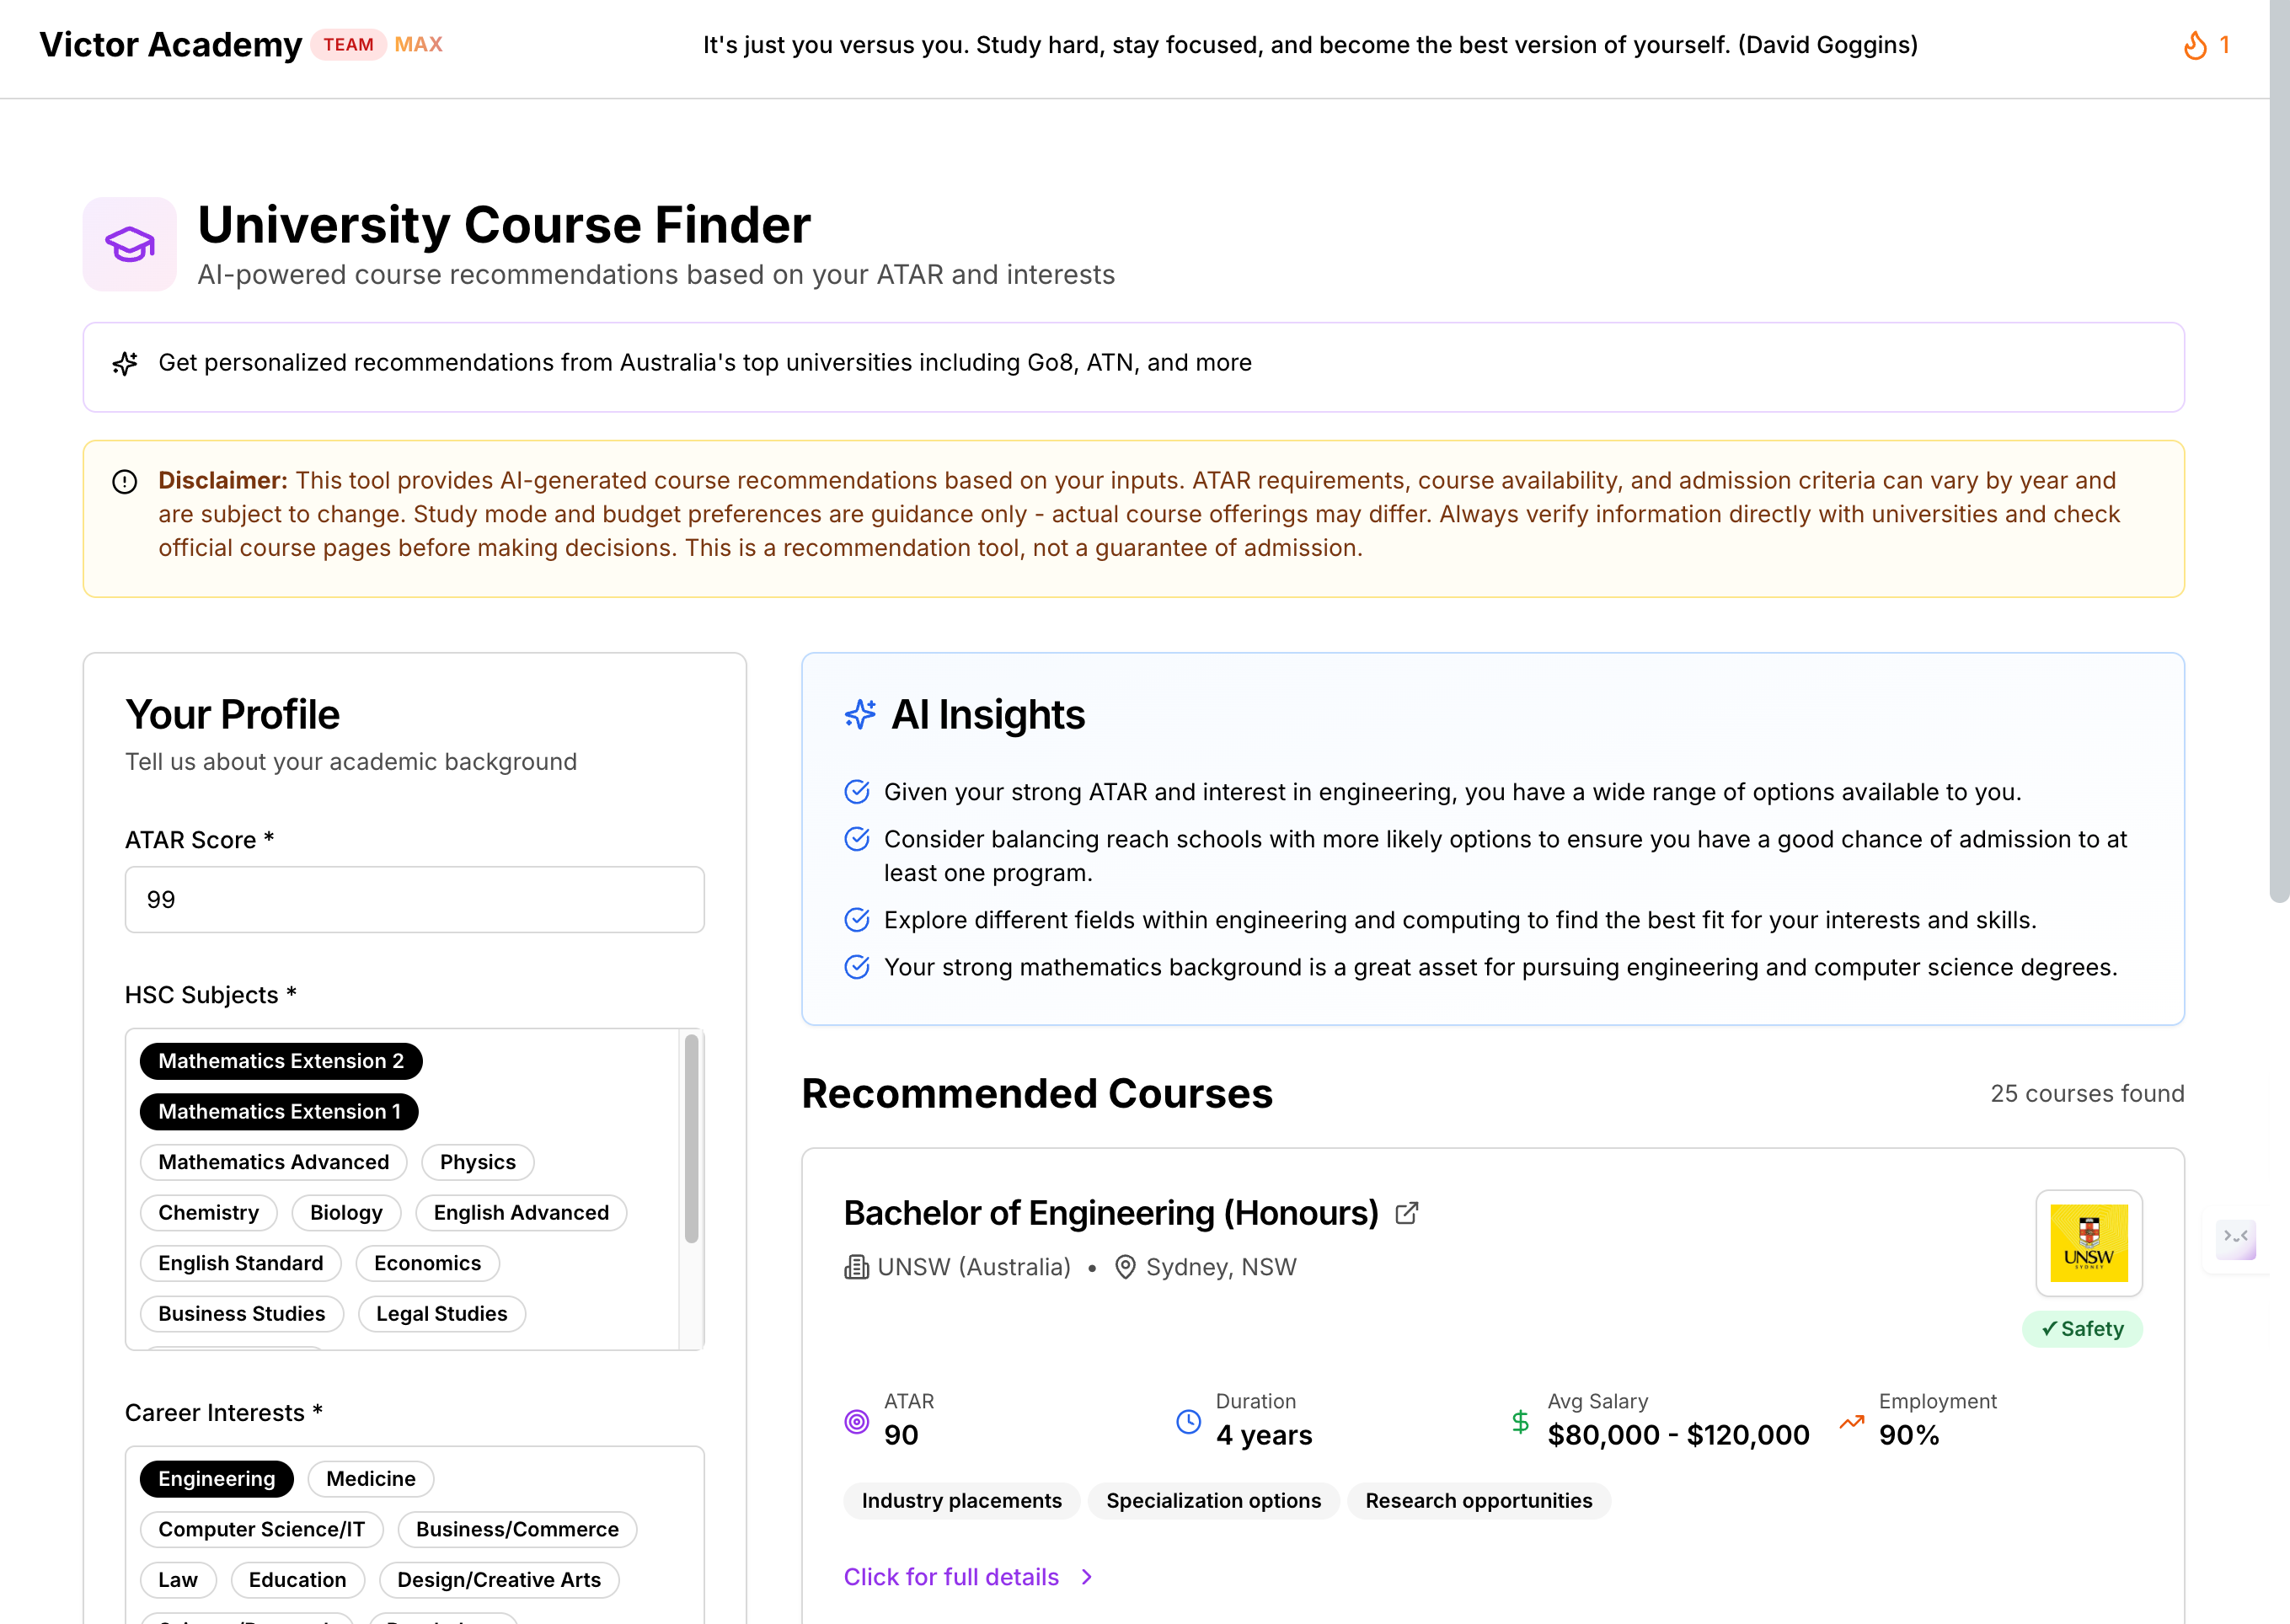
Task: Select the Medicine career interest chip
Action: pos(370,1479)
